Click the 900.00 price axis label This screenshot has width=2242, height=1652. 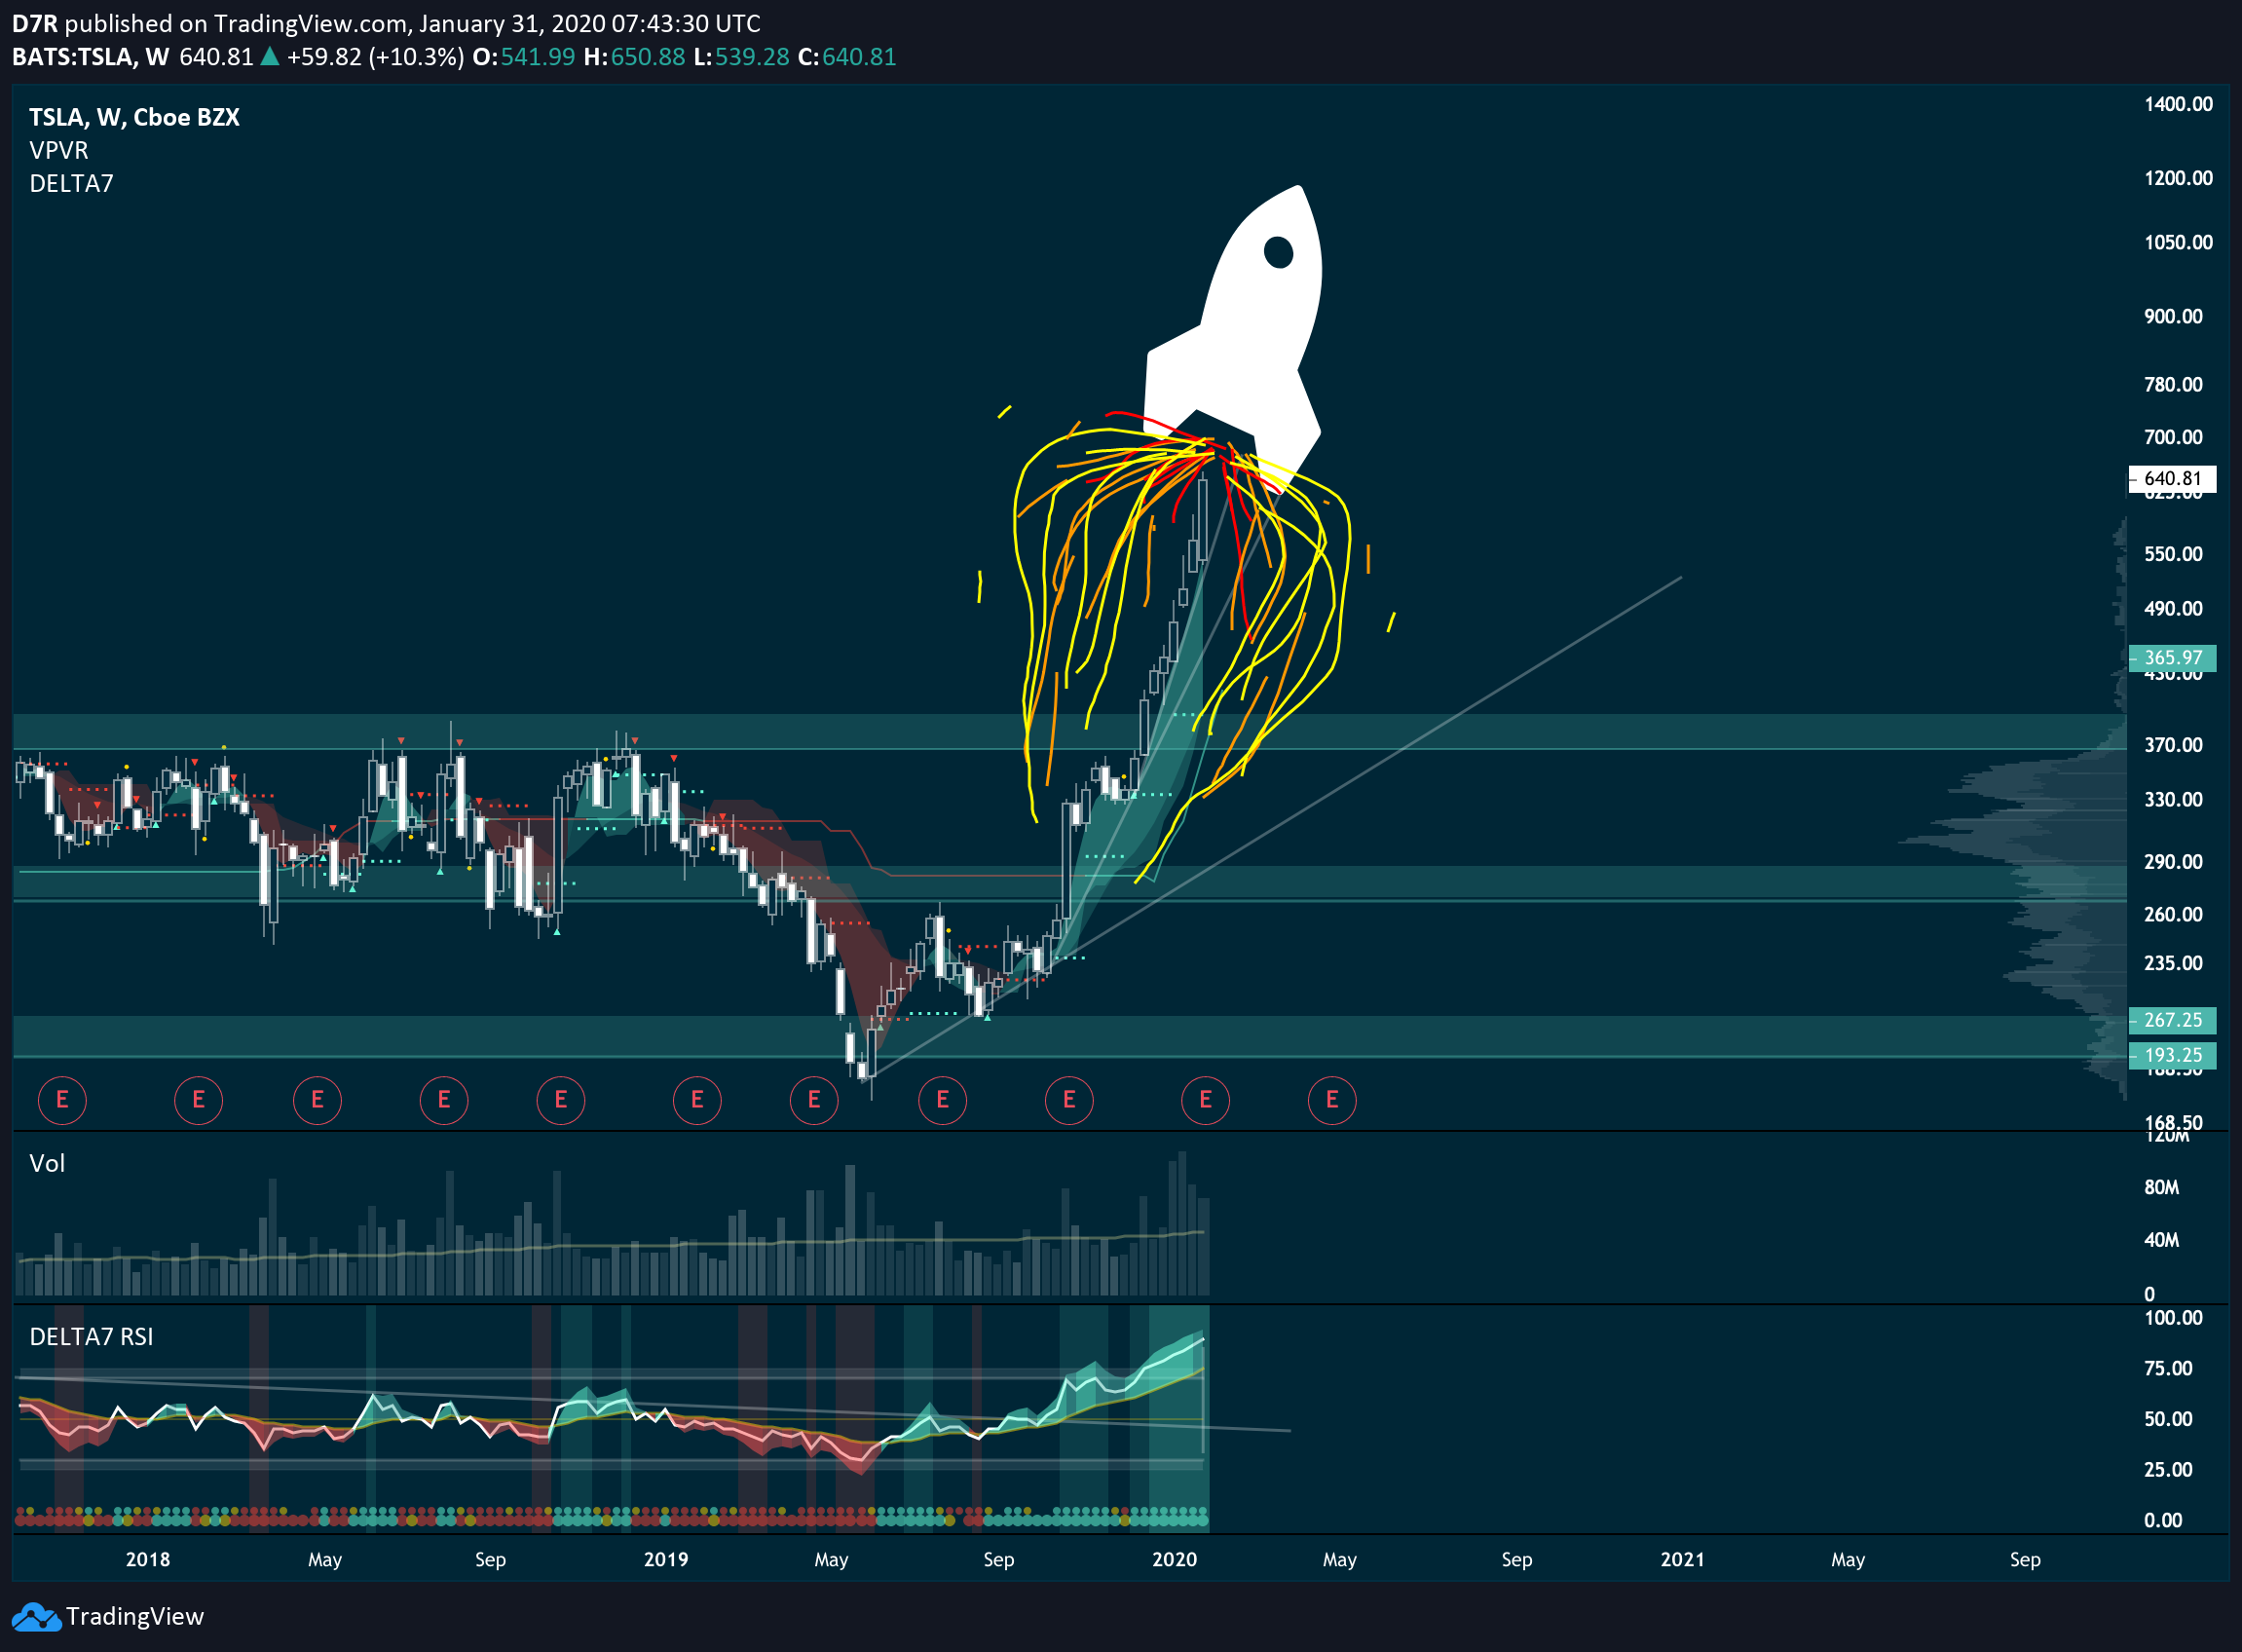(x=2173, y=316)
